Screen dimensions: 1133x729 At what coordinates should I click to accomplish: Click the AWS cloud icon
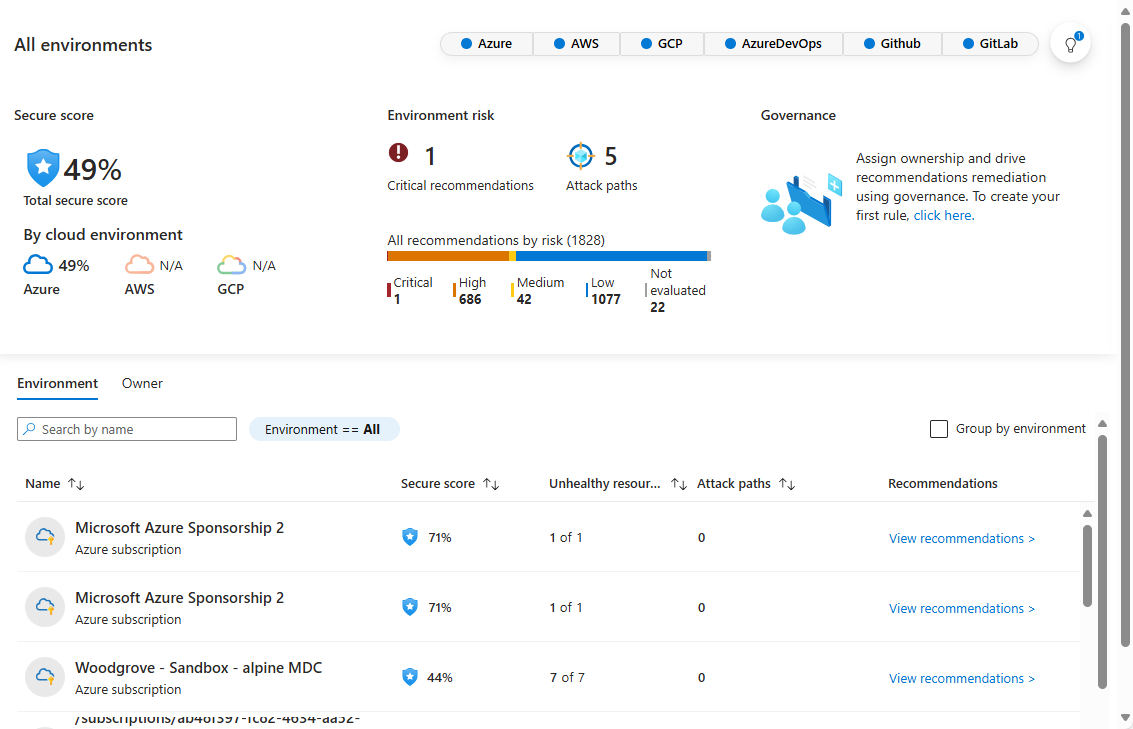(139, 265)
